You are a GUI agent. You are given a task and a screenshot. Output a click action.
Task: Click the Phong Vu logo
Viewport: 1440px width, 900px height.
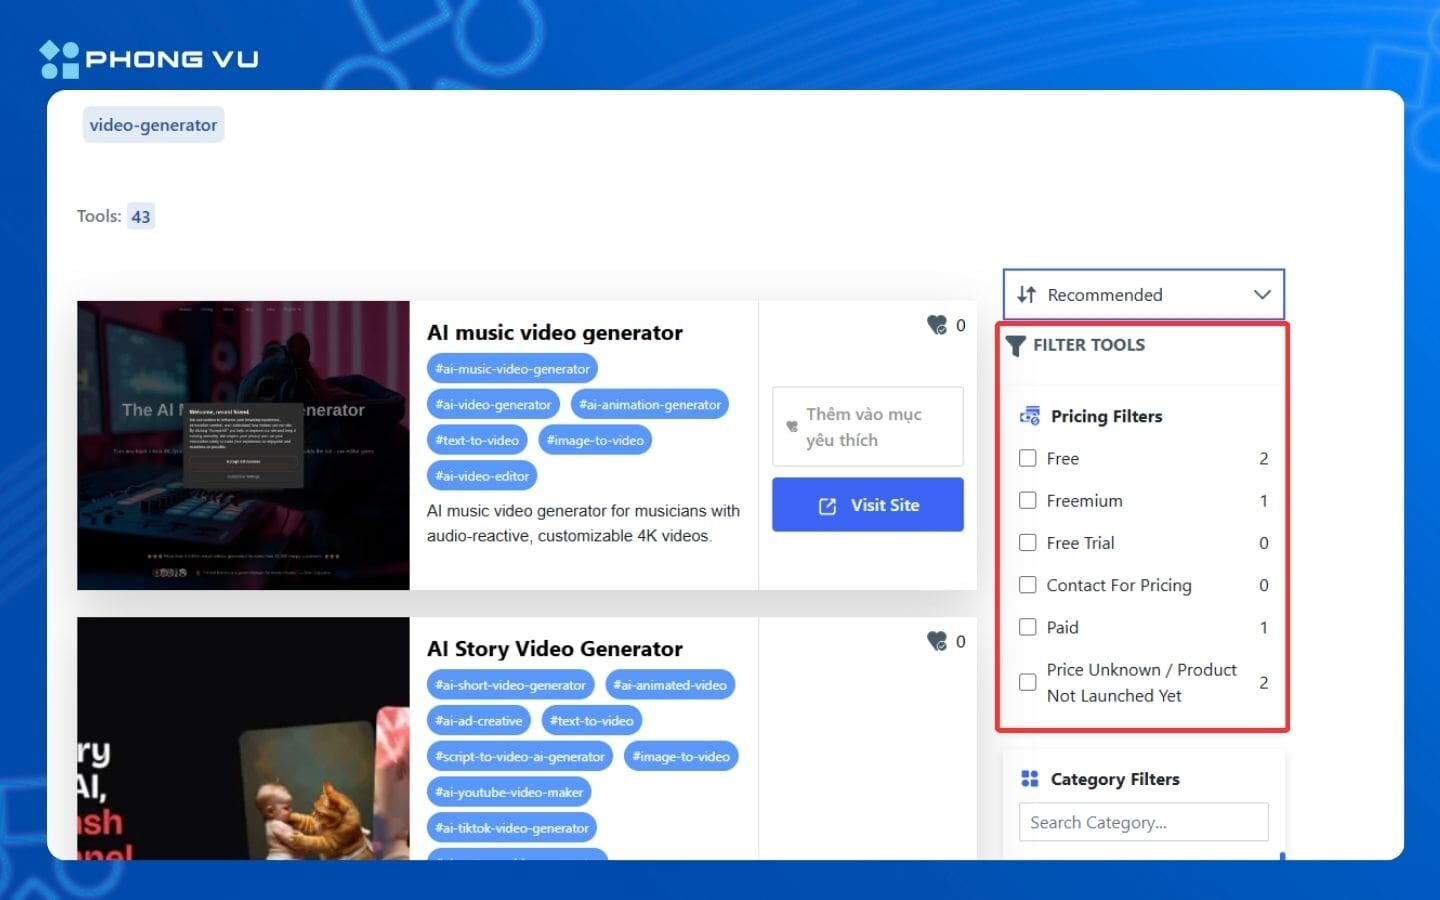(x=149, y=59)
